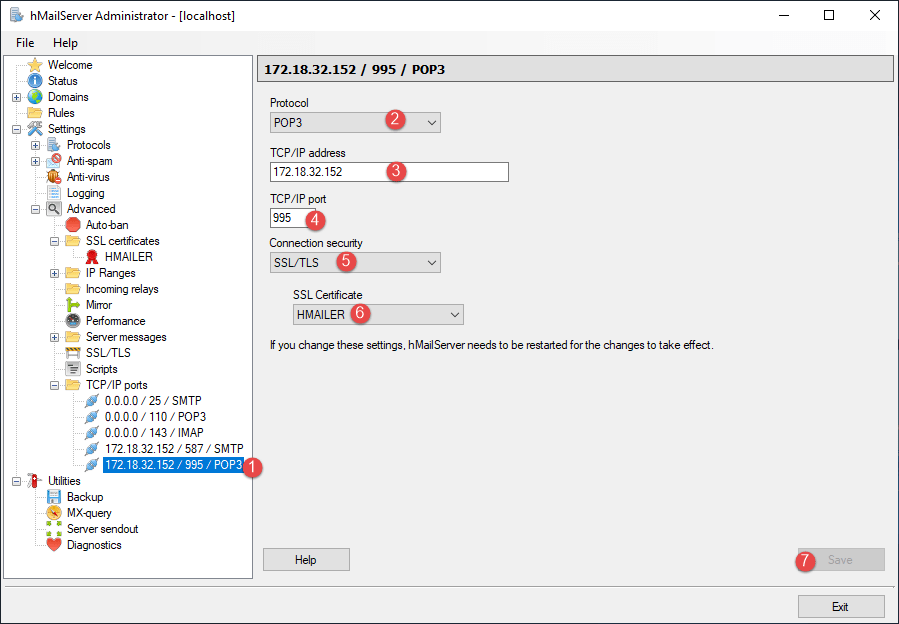Click into the TCP/IP address field

point(388,172)
